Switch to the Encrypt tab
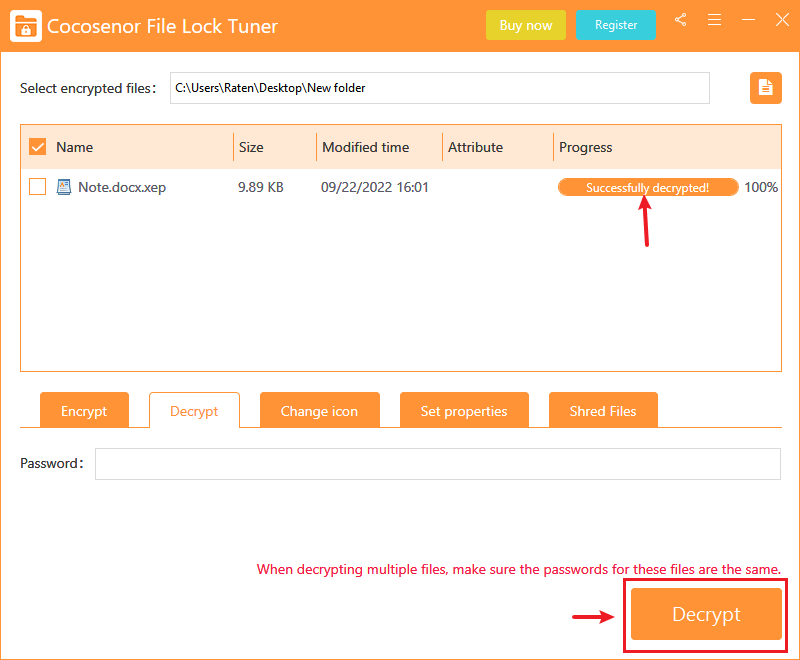 84,410
